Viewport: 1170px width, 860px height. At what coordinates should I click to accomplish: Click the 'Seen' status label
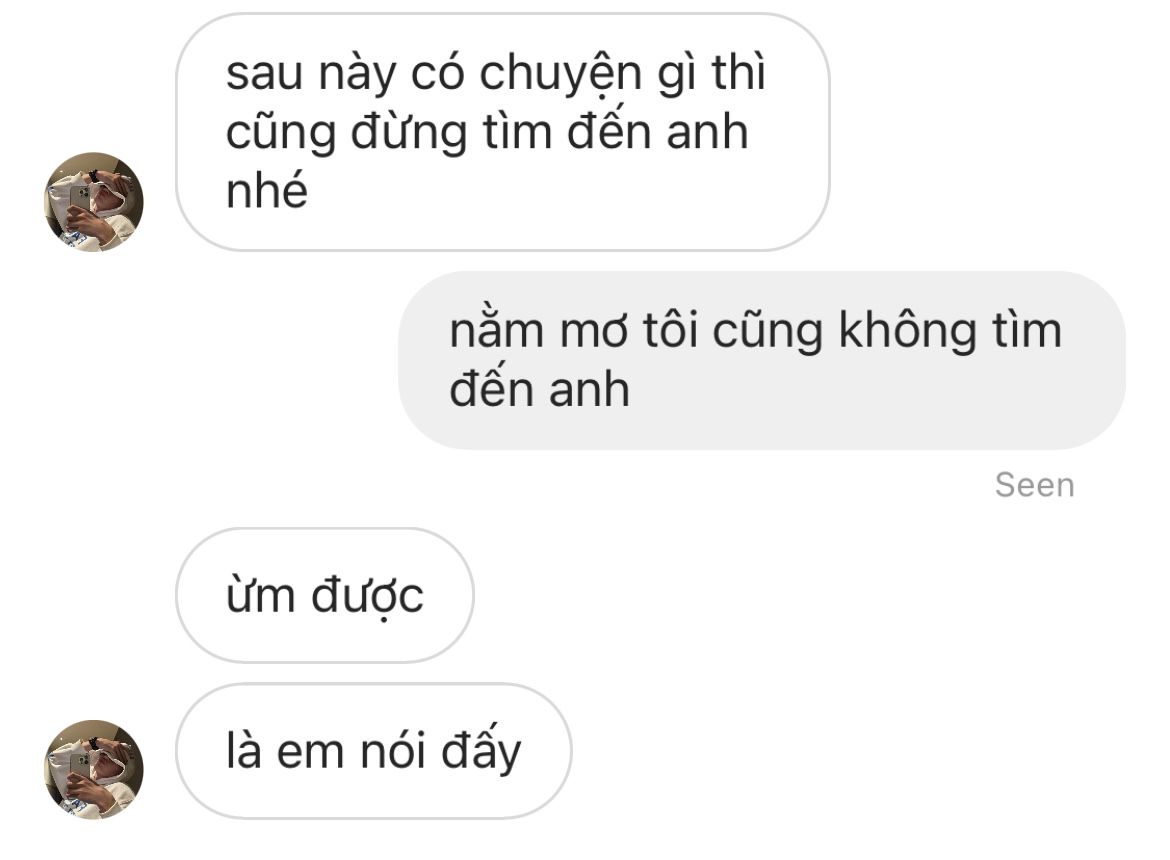tap(1034, 485)
